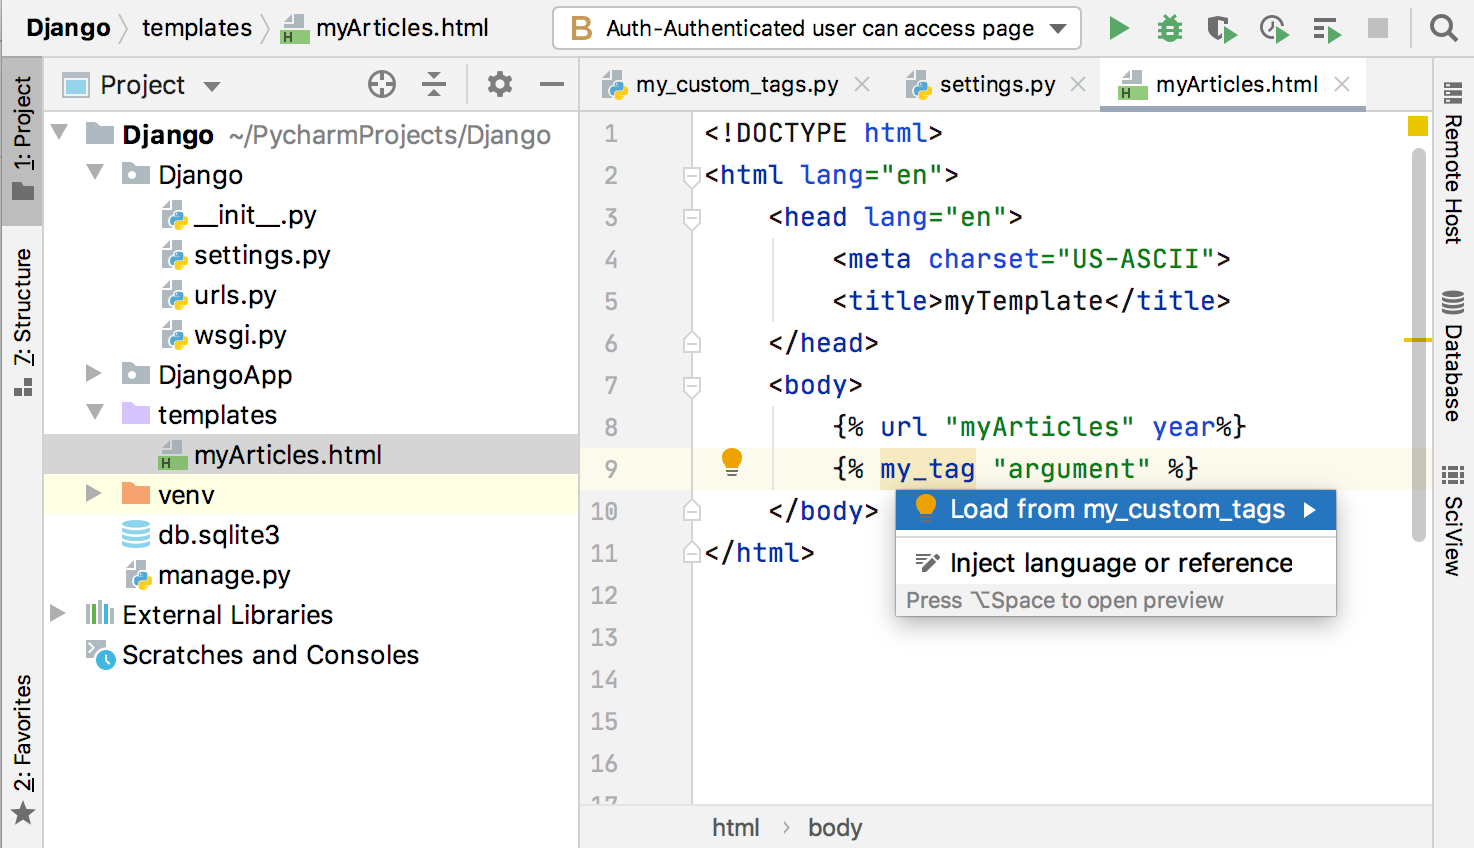The width and height of the screenshot is (1474, 848).
Task: Toggle the 7: Structure tool window
Action: (x=22, y=320)
